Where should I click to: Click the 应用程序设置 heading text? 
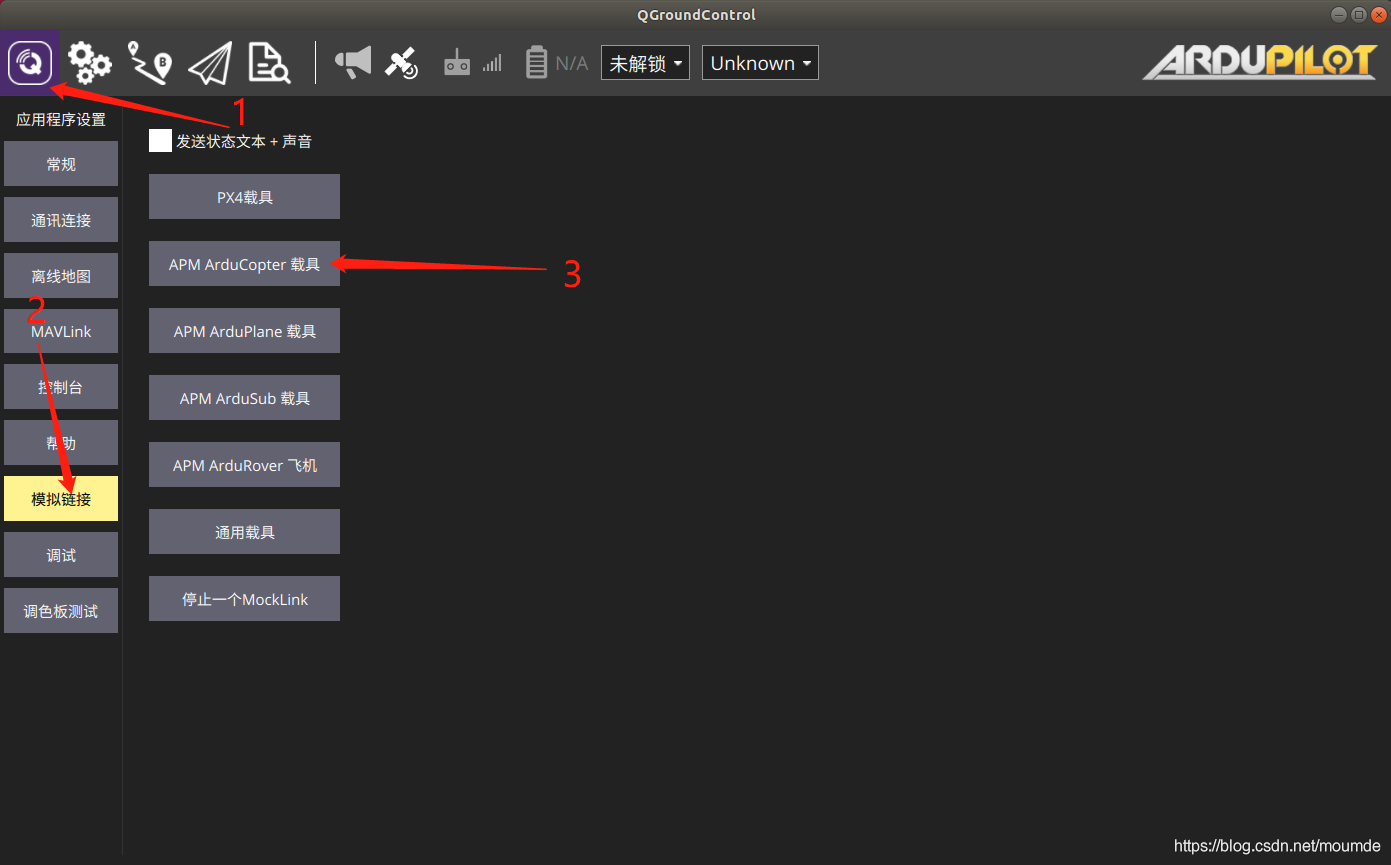[x=61, y=120]
